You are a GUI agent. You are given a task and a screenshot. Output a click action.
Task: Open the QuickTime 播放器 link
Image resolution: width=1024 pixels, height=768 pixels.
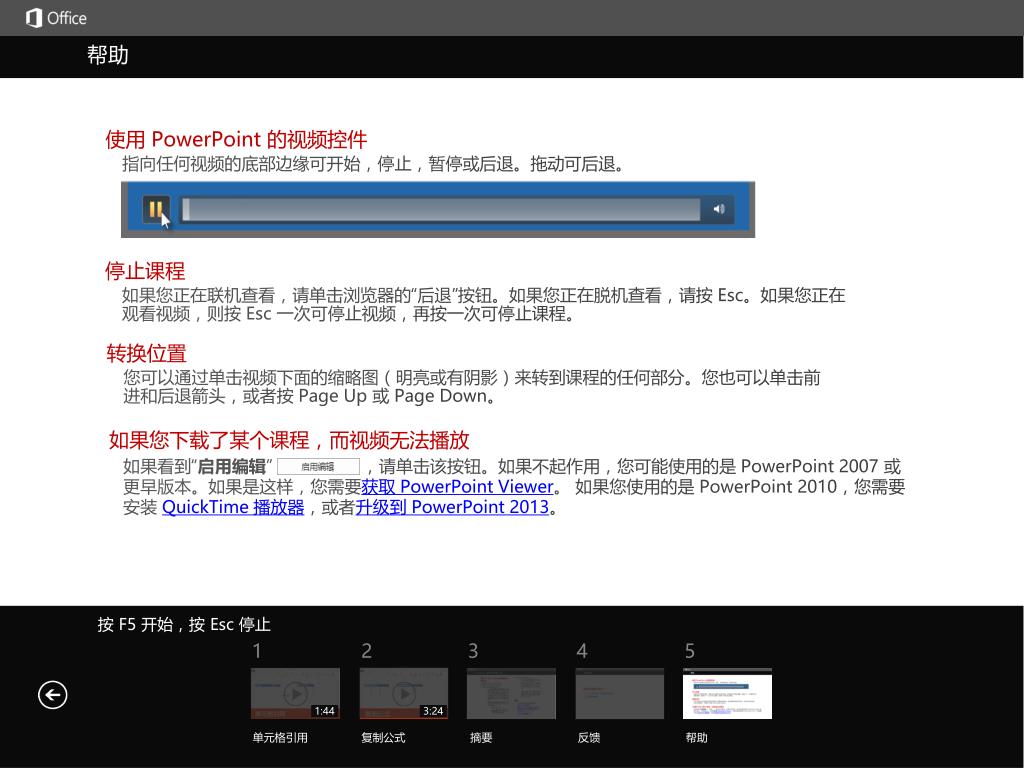(x=233, y=507)
